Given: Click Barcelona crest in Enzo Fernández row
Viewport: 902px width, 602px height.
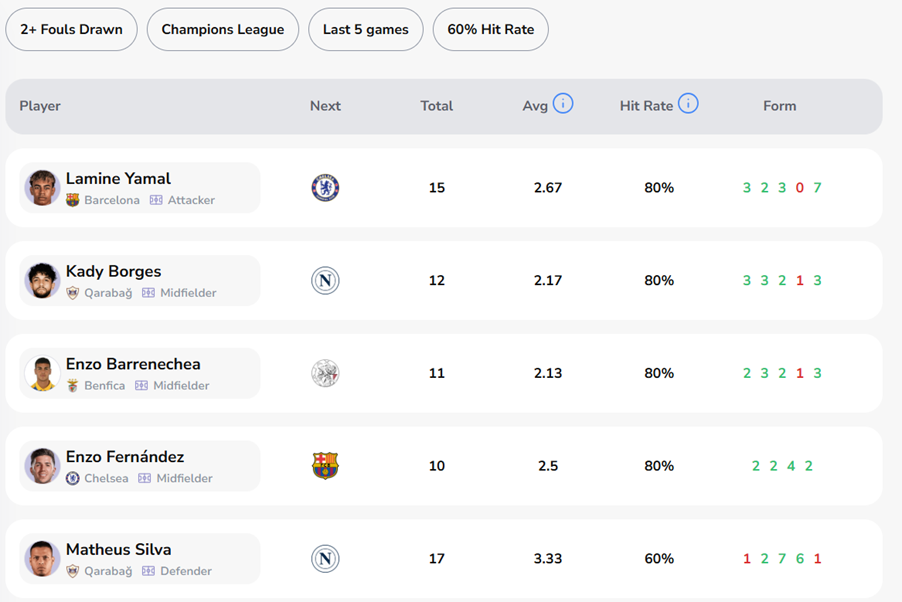Looking at the screenshot, I should tap(325, 466).
